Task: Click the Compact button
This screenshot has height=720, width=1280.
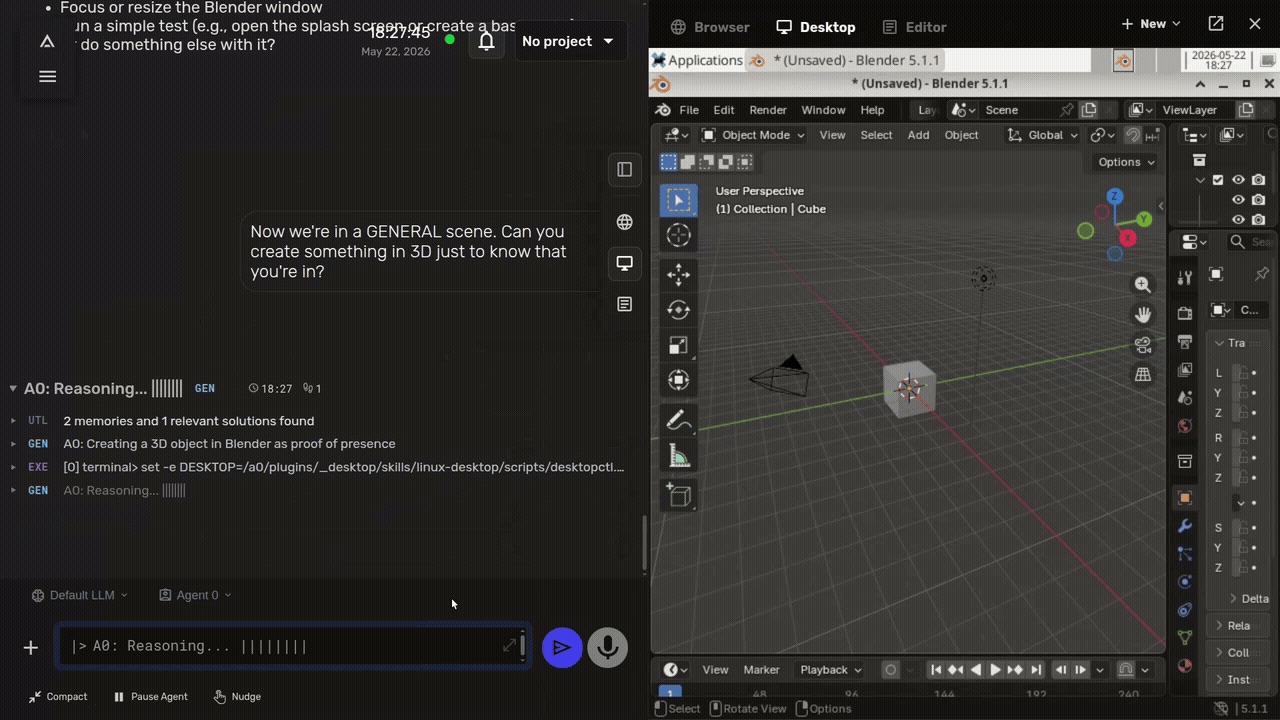Action: pyautogui.click(x=58, y=697)
